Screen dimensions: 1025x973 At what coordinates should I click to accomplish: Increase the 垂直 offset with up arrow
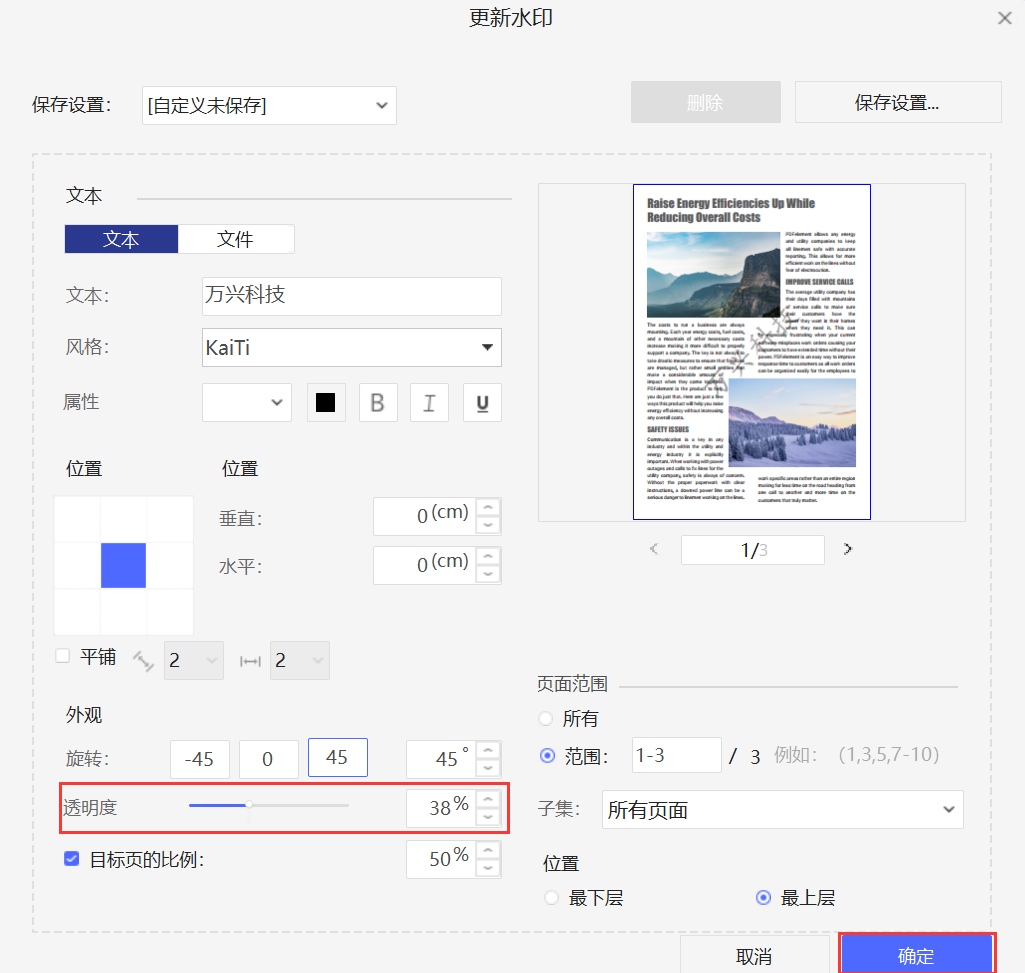point(488,508)
